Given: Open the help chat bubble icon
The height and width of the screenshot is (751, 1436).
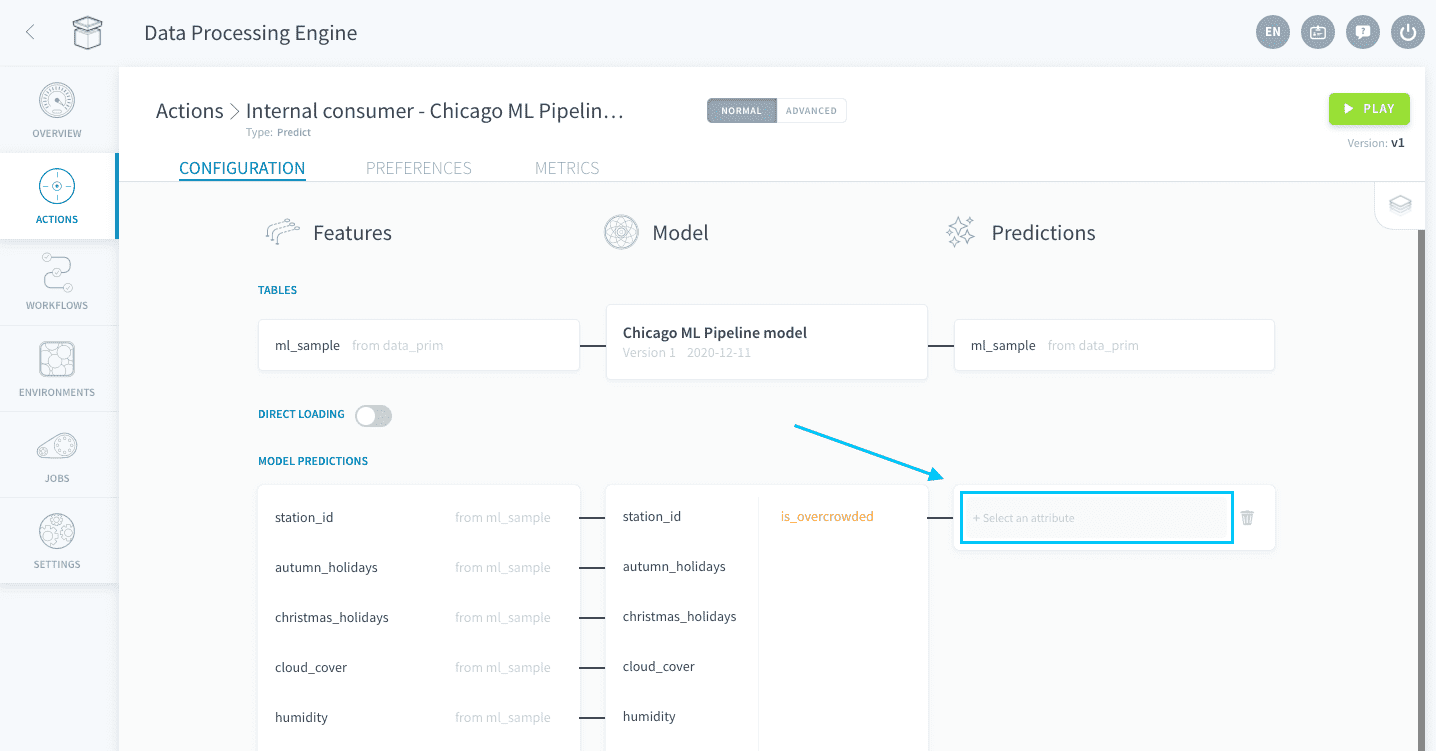Looking at the screenshot, I should (x=1363, y=32).
